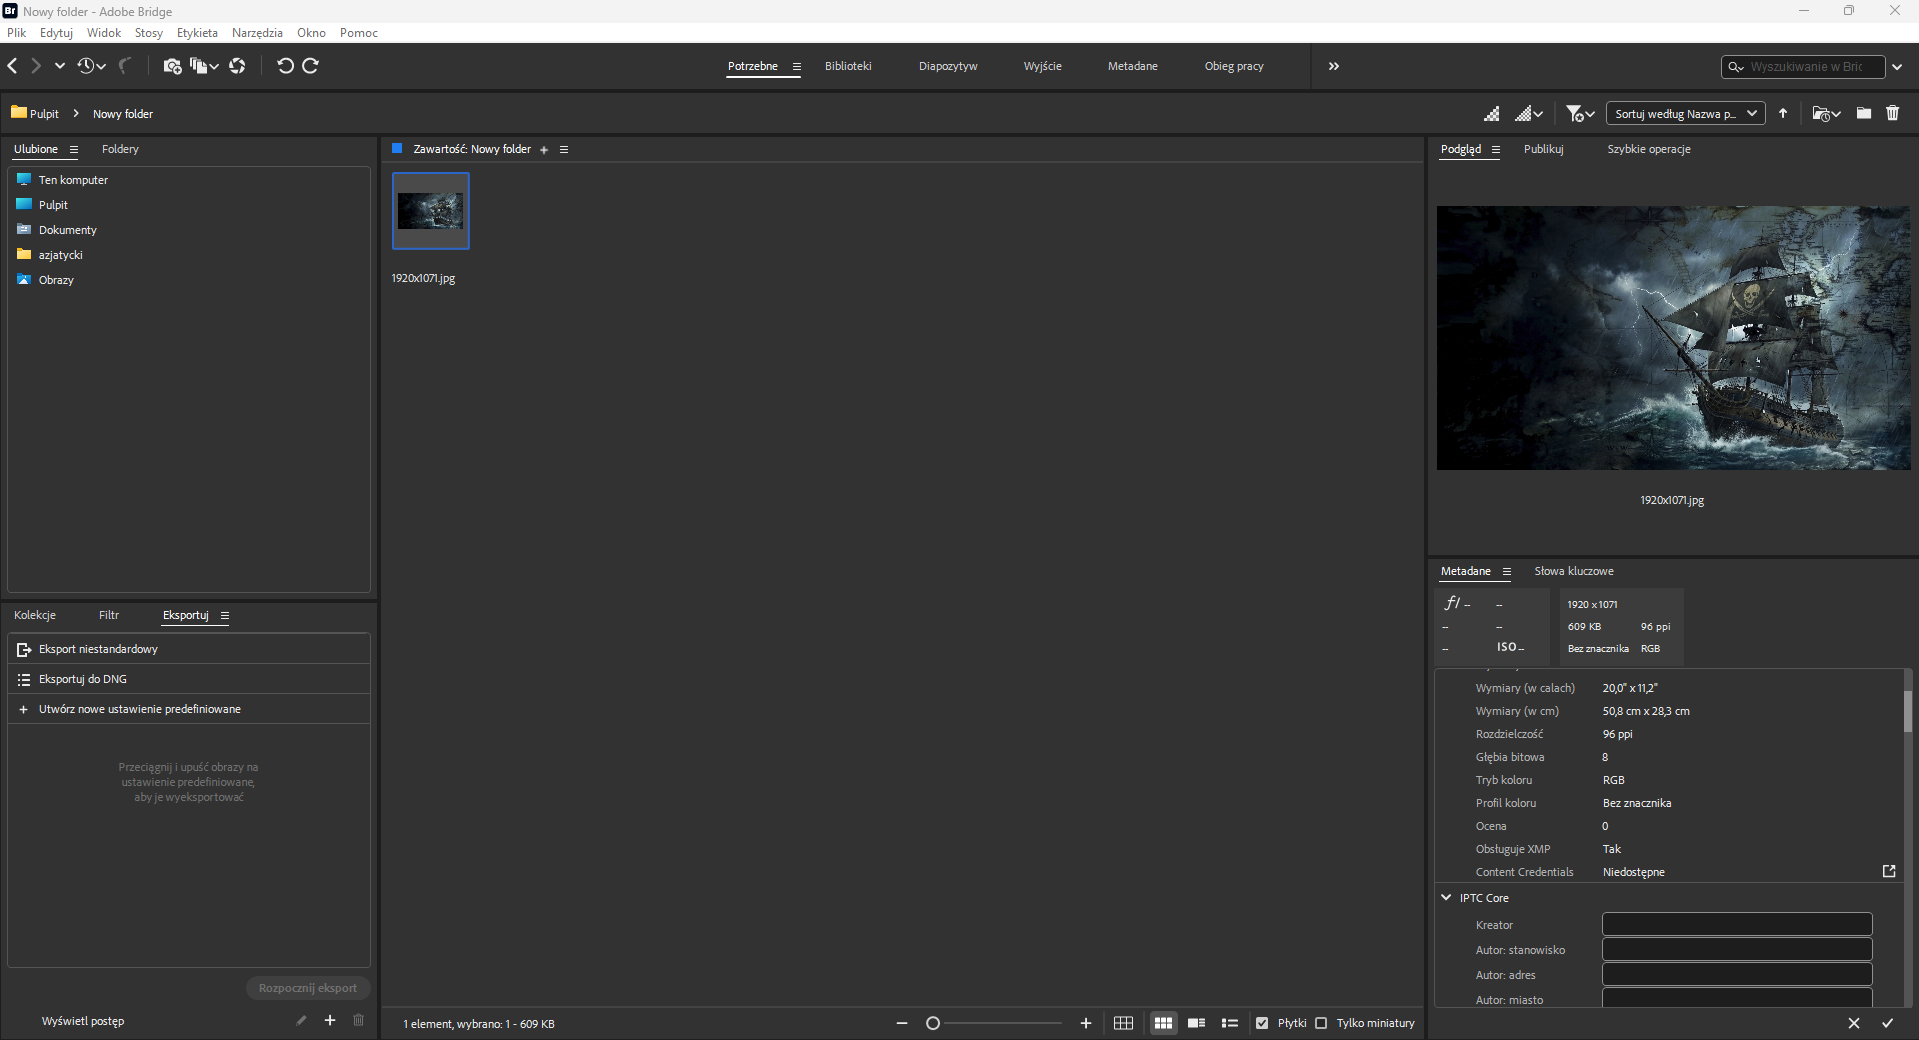Switch to the Foldery tab
This screenshot has width=1919, height=1040.
[x=120, y=150]
